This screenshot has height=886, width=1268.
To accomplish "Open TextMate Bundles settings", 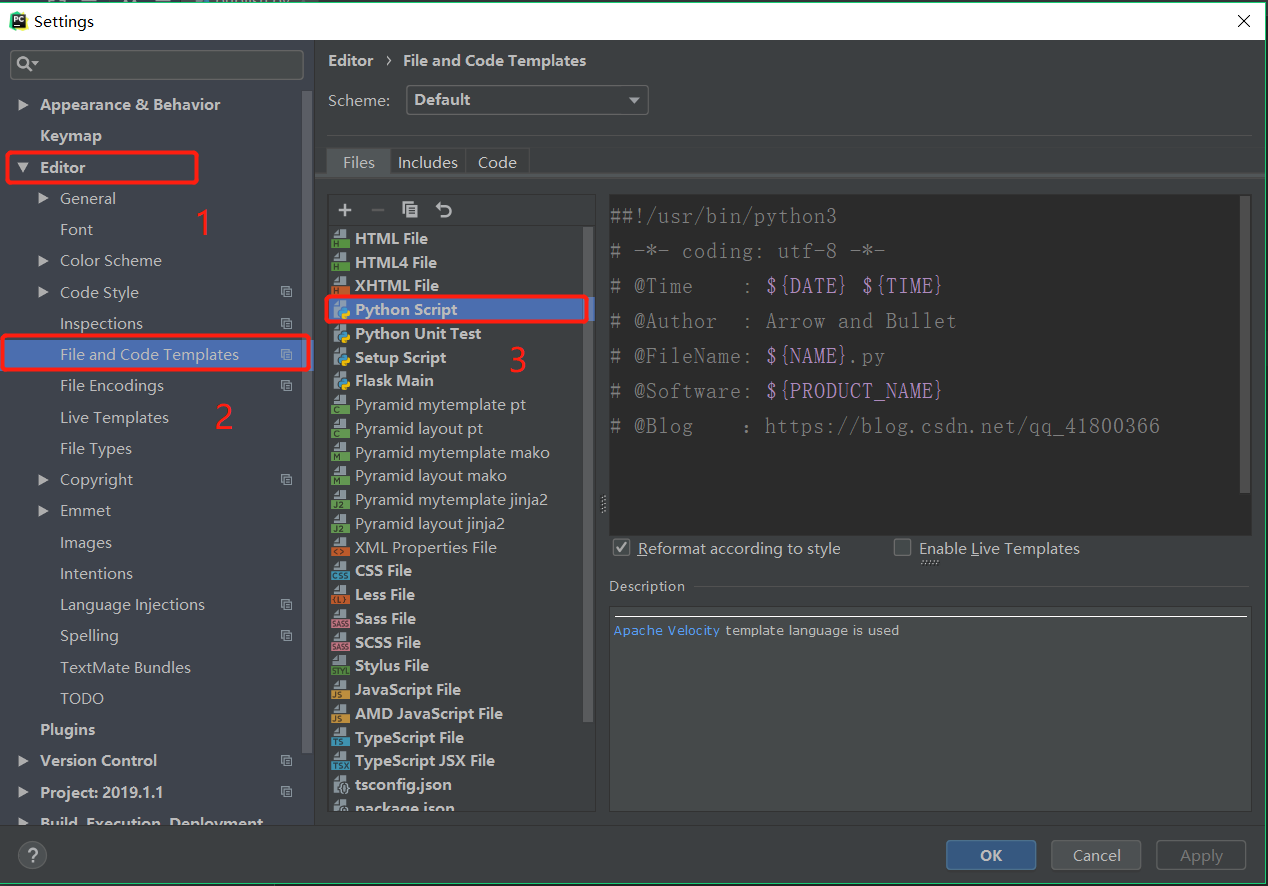I will pos(125,668).
